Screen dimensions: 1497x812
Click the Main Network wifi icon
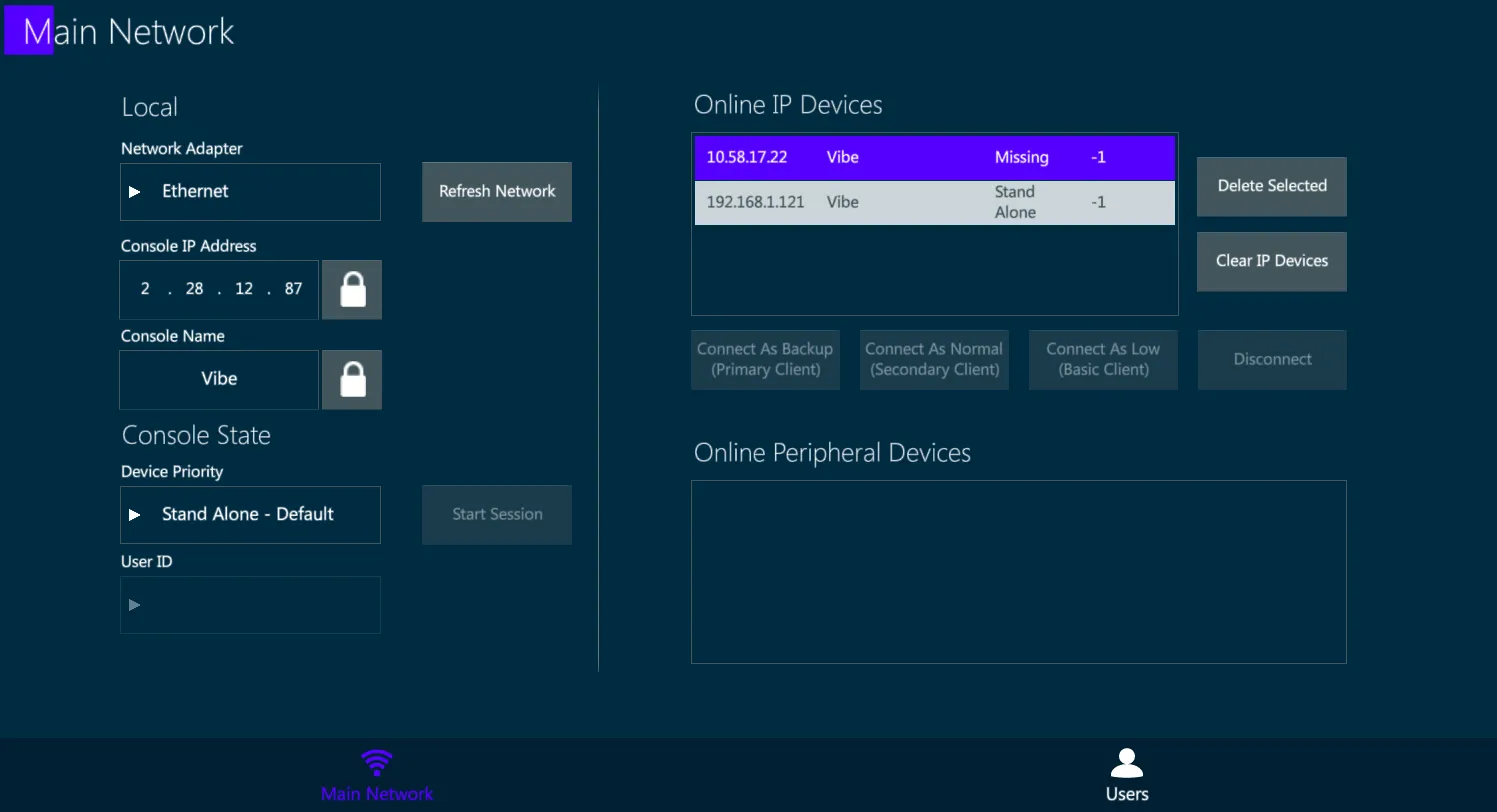(377, 763)
